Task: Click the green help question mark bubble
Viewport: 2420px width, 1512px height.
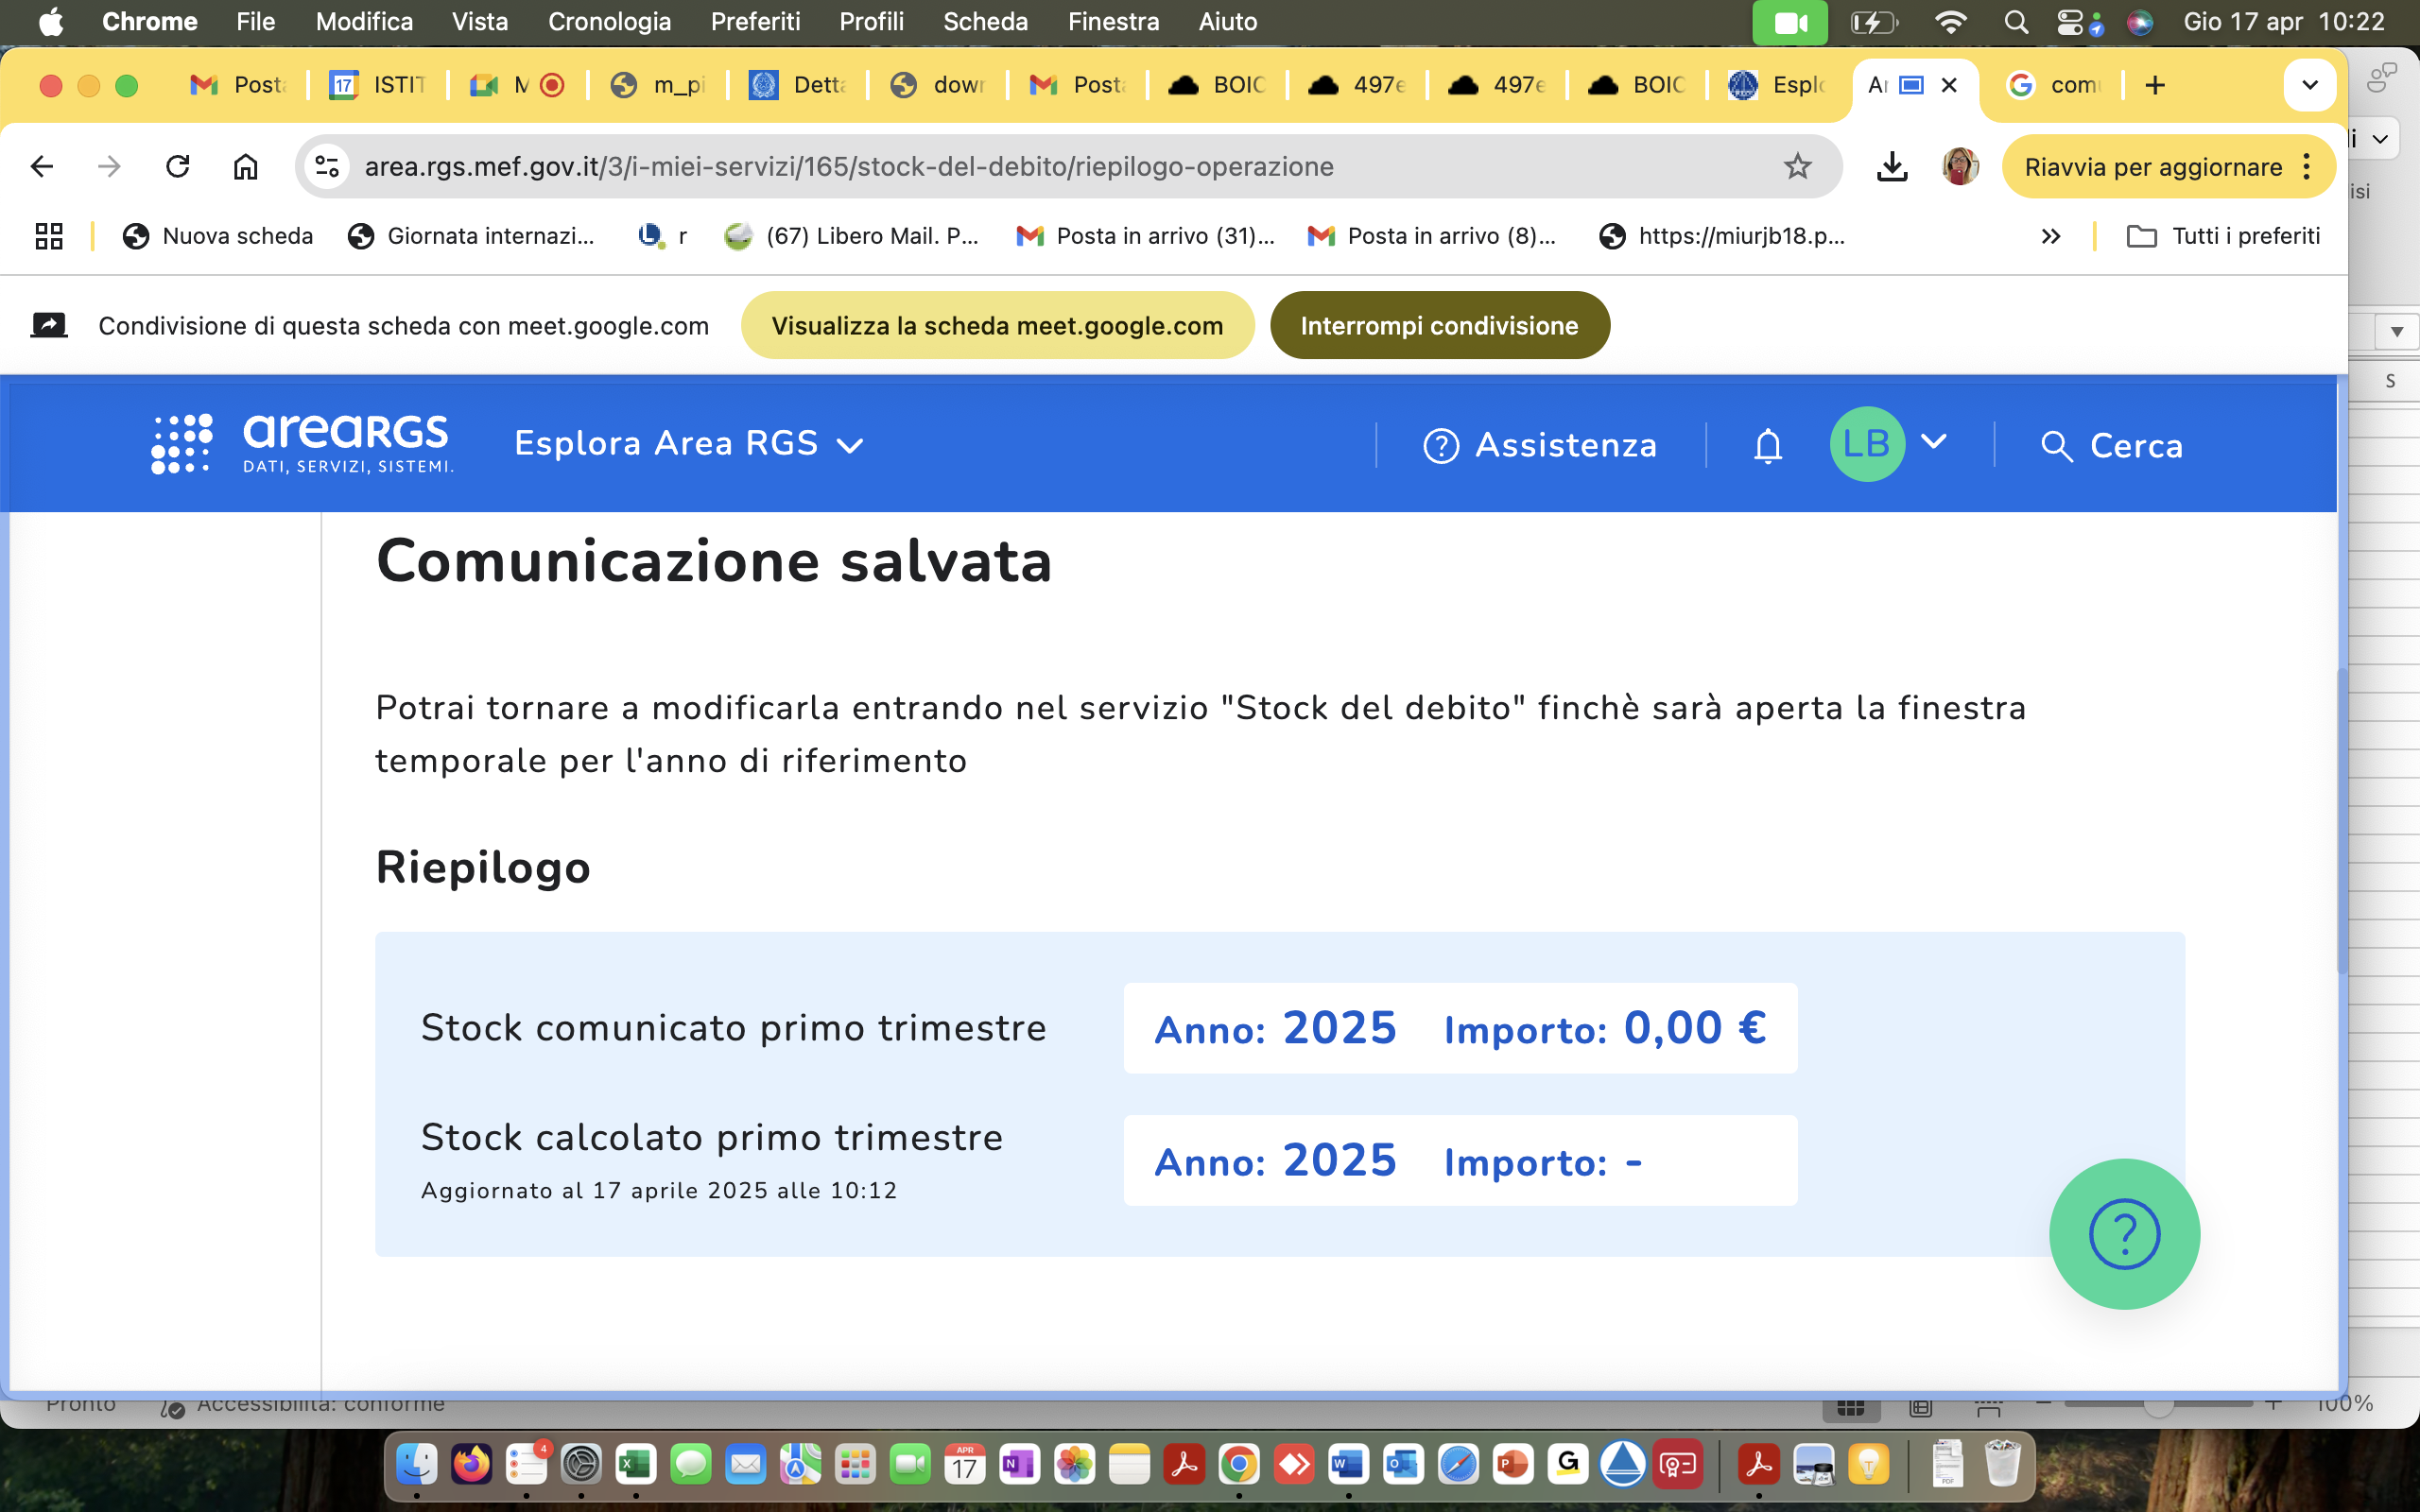Action: click(2123, 1233)
